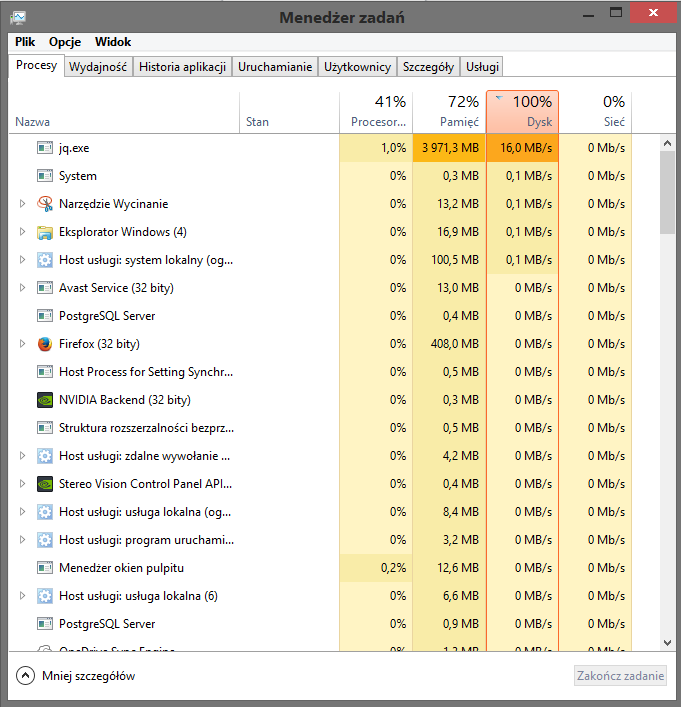Click the NVIDIA Backend process icon
The height and width of the screenshot is (707, 681).
[x=44, y=400]
